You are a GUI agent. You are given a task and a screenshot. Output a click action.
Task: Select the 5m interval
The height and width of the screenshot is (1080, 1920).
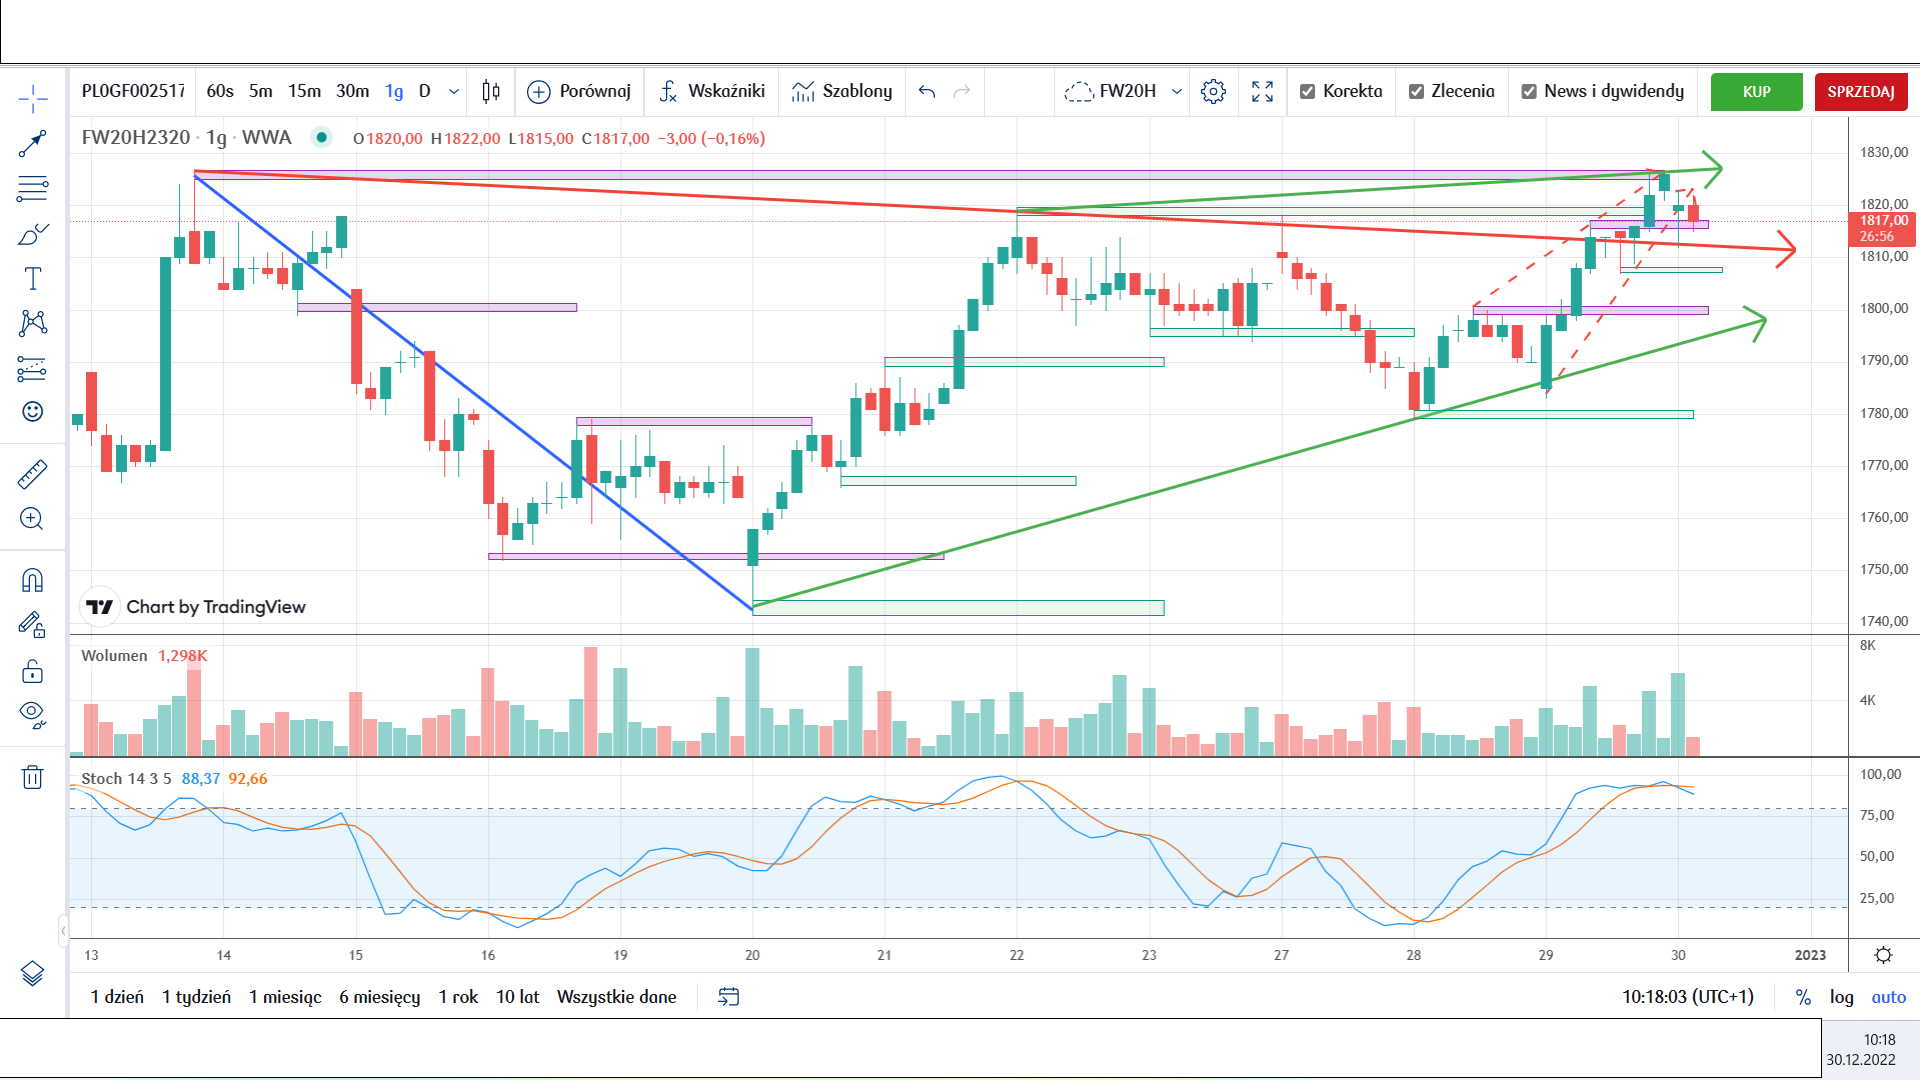[261, 91]
